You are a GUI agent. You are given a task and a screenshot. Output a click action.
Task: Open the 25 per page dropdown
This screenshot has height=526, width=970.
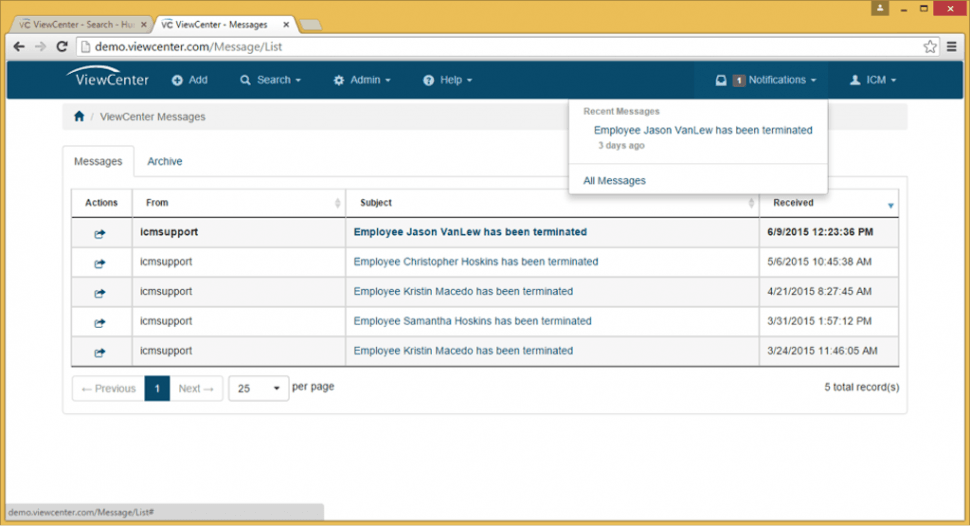click(x=258, y=388)
